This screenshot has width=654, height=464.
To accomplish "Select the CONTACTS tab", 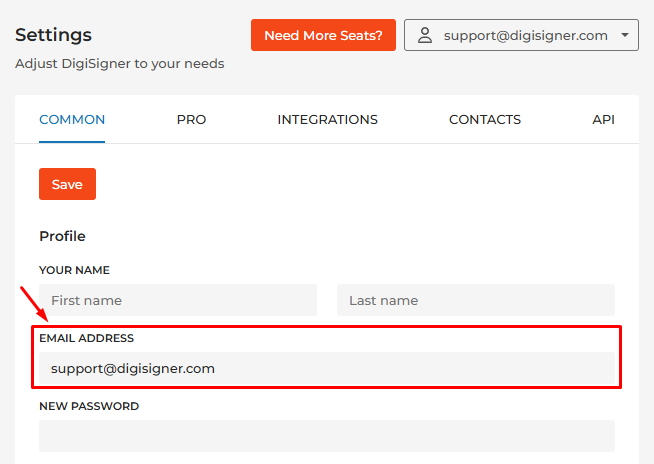I will (484, 120).
